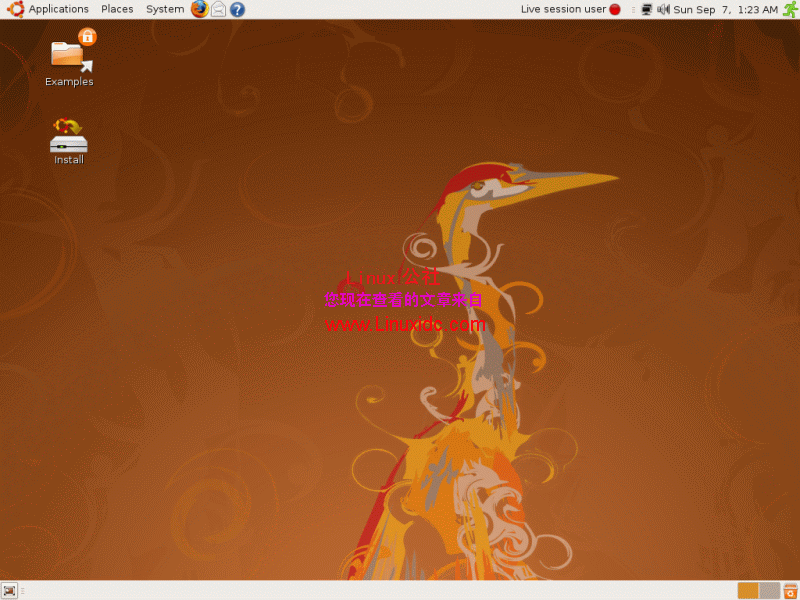Open the Evolution mail icon

[x=219, y=9]
